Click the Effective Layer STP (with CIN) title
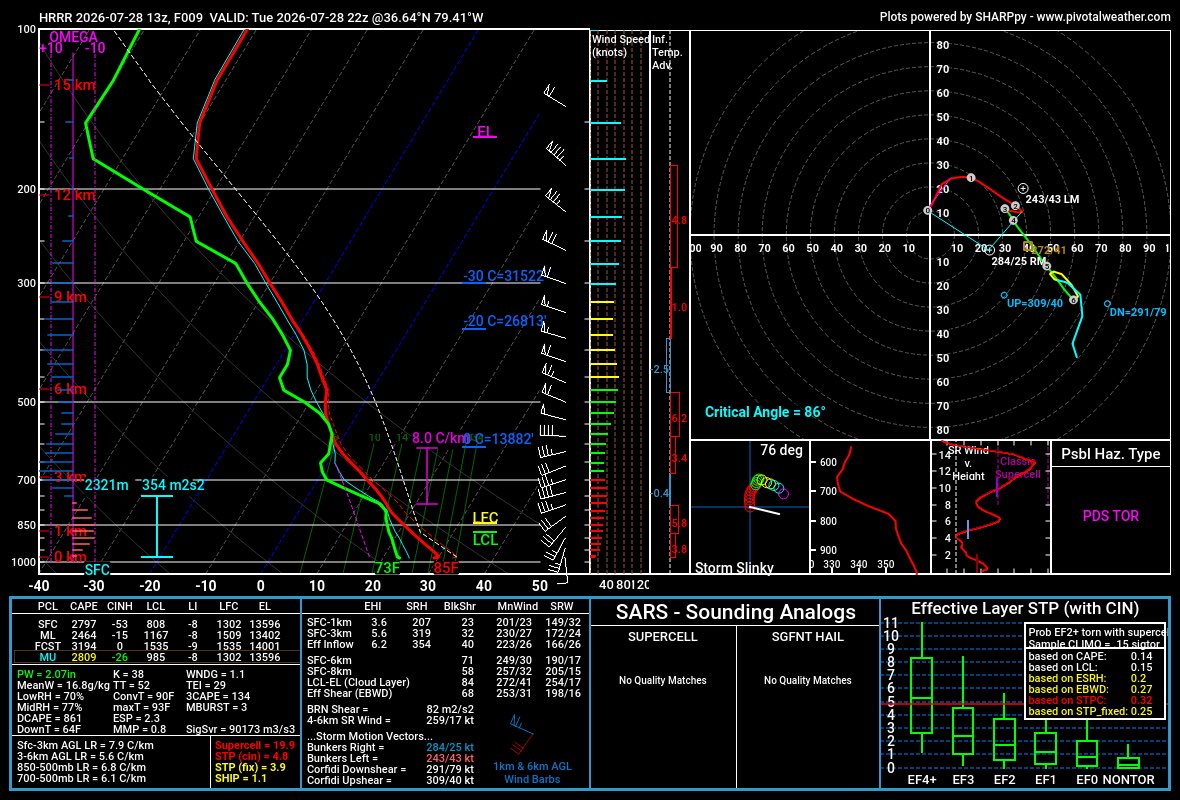This screenshot has height=800, width=1180. click(x=1025, y=609)
